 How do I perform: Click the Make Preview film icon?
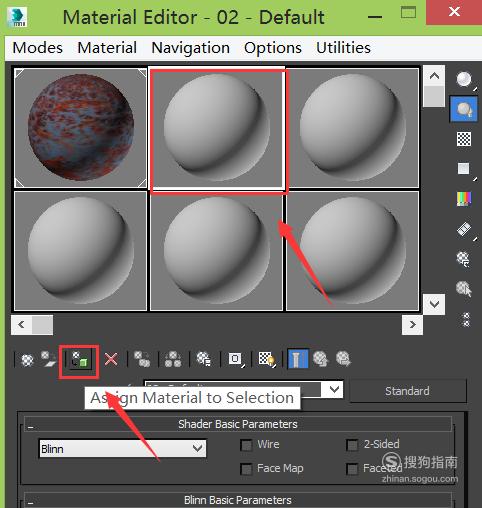click(465, 230)
